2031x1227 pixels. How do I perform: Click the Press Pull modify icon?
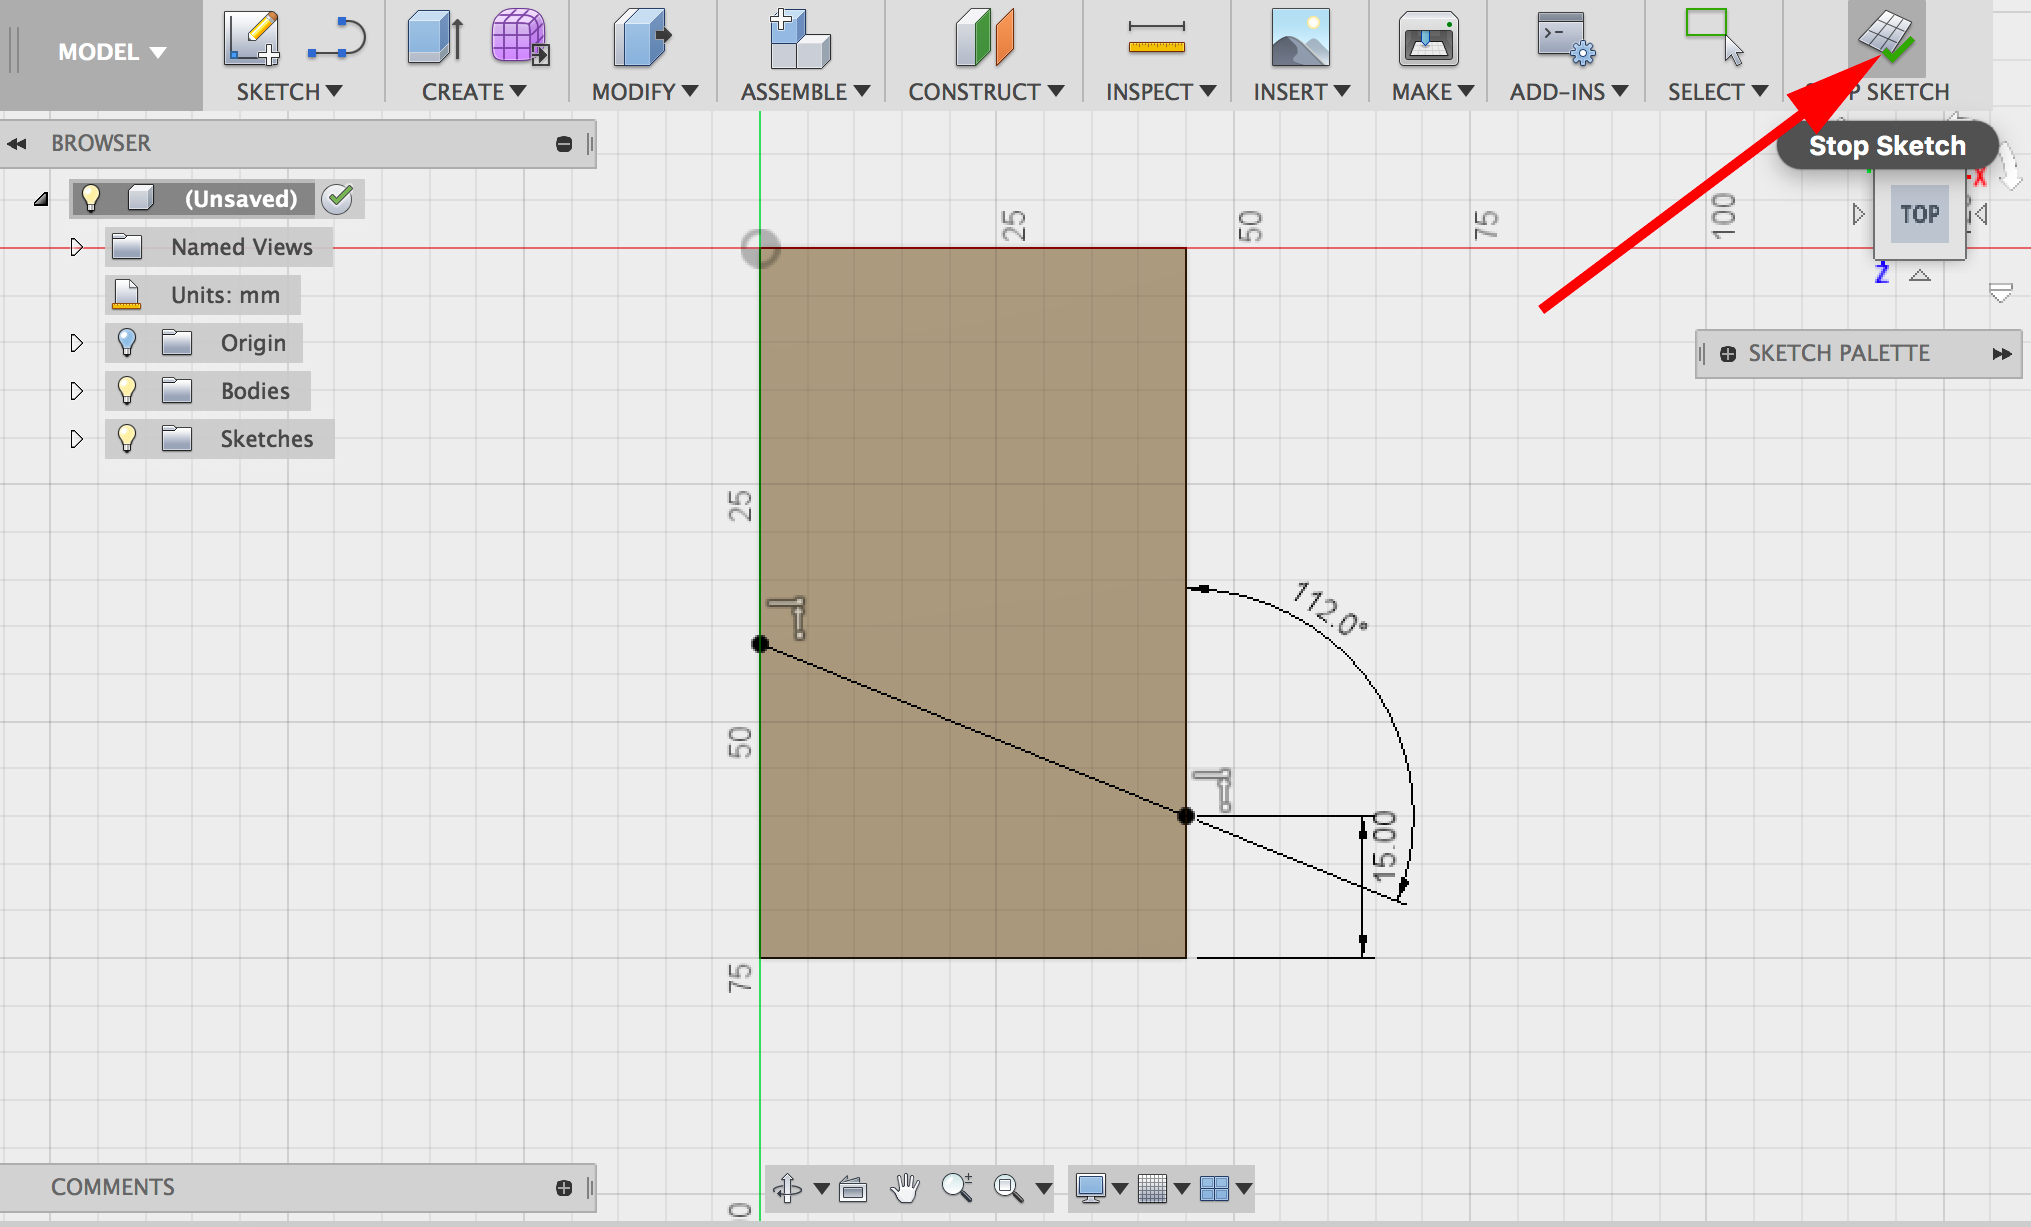tap(641, 38)
